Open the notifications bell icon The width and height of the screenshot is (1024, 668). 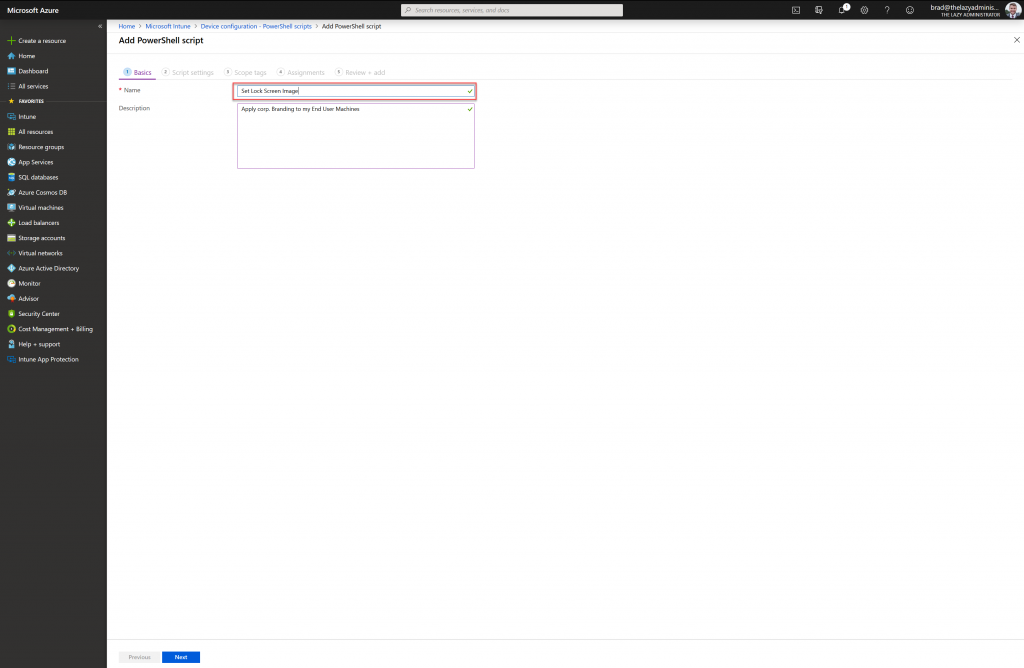[x=842, y=10]
